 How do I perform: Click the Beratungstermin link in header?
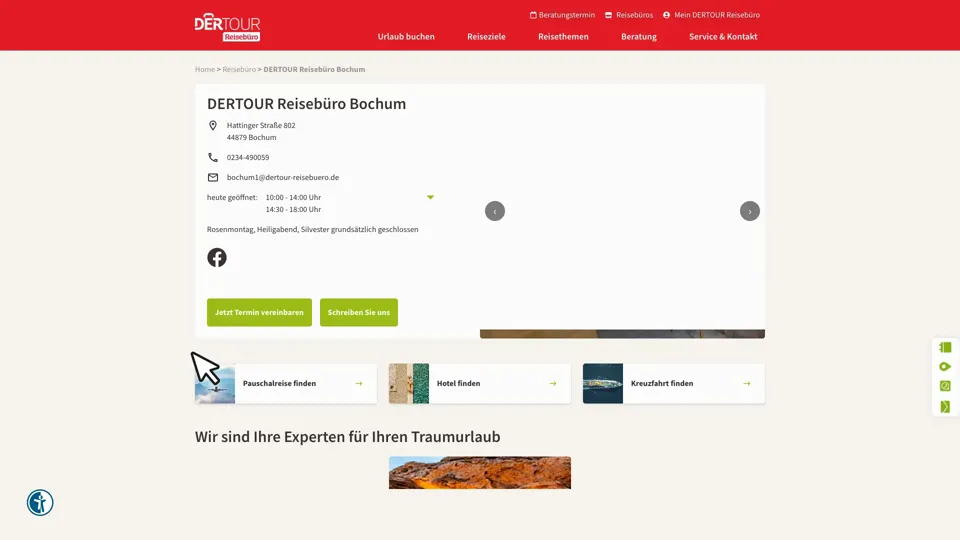pyautogui.click(x=567, y=15)
